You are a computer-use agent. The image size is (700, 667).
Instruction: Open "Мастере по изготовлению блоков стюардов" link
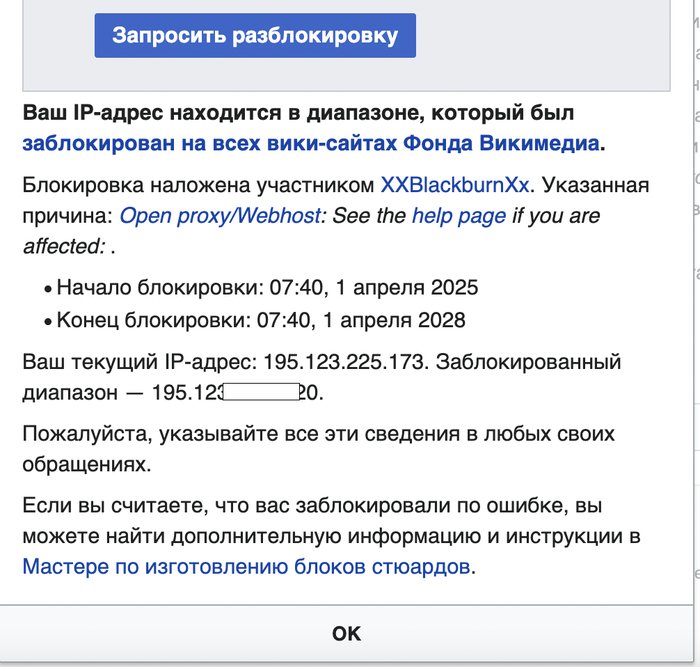click(x=247, y=567)
